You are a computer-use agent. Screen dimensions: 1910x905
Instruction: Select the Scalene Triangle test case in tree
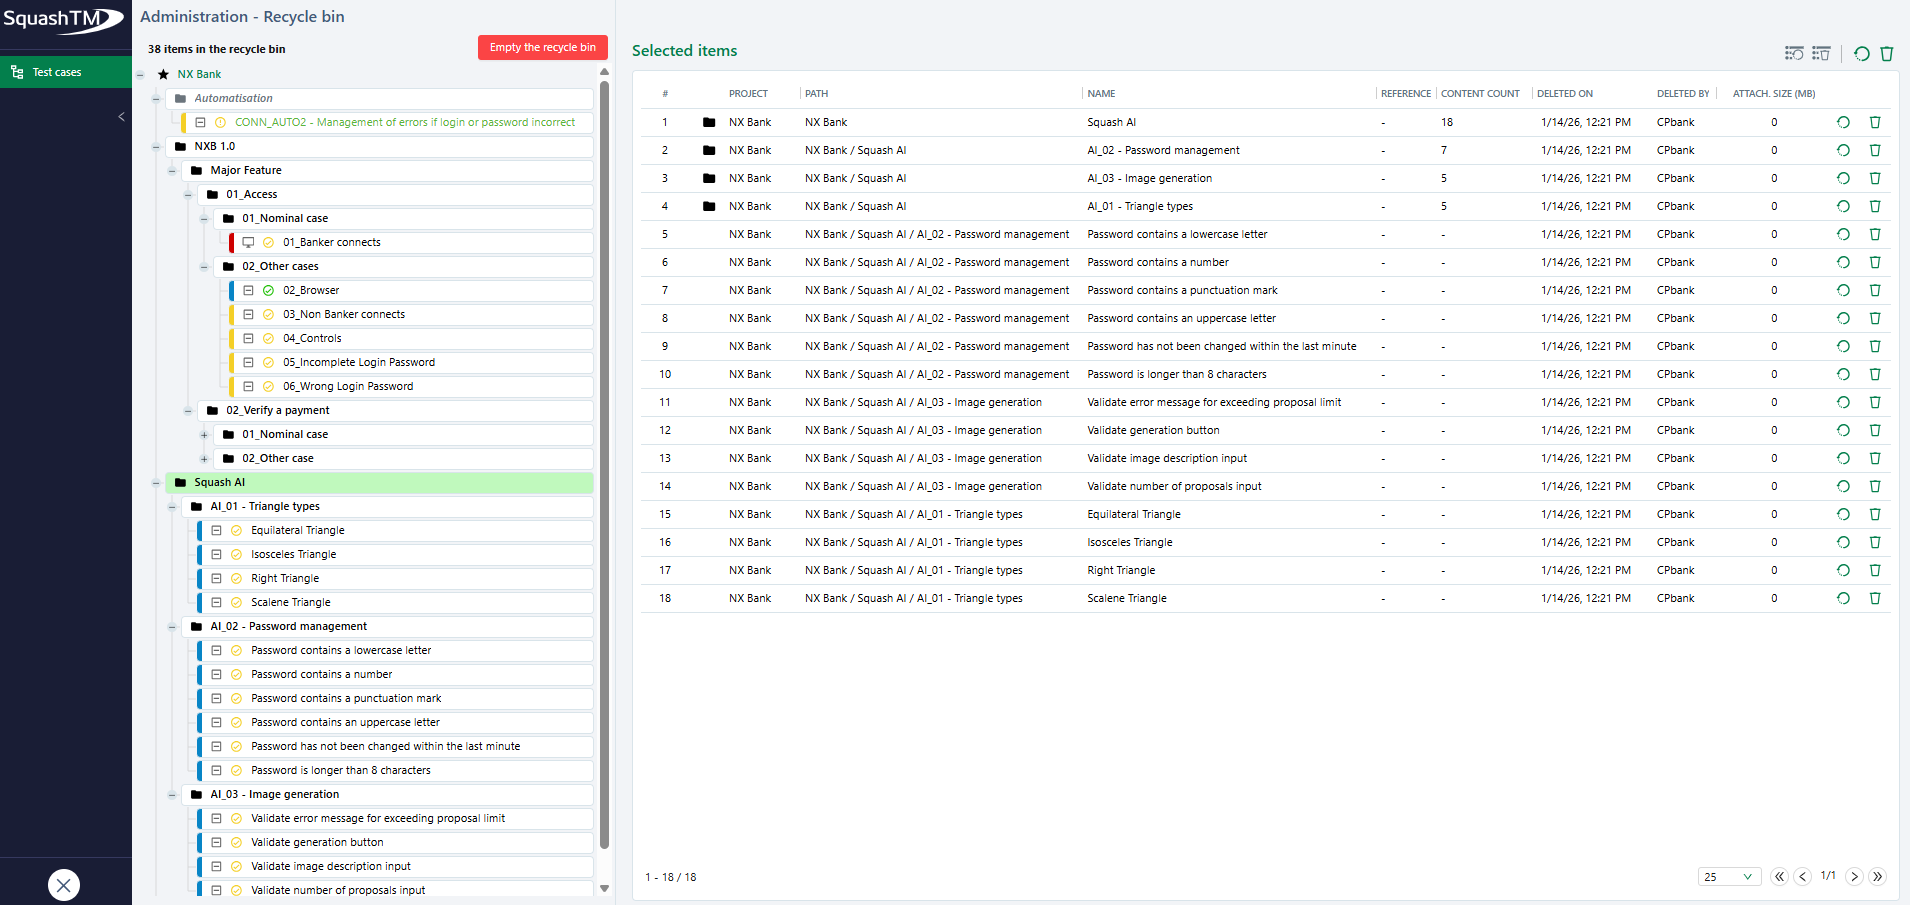coord(290,602)
